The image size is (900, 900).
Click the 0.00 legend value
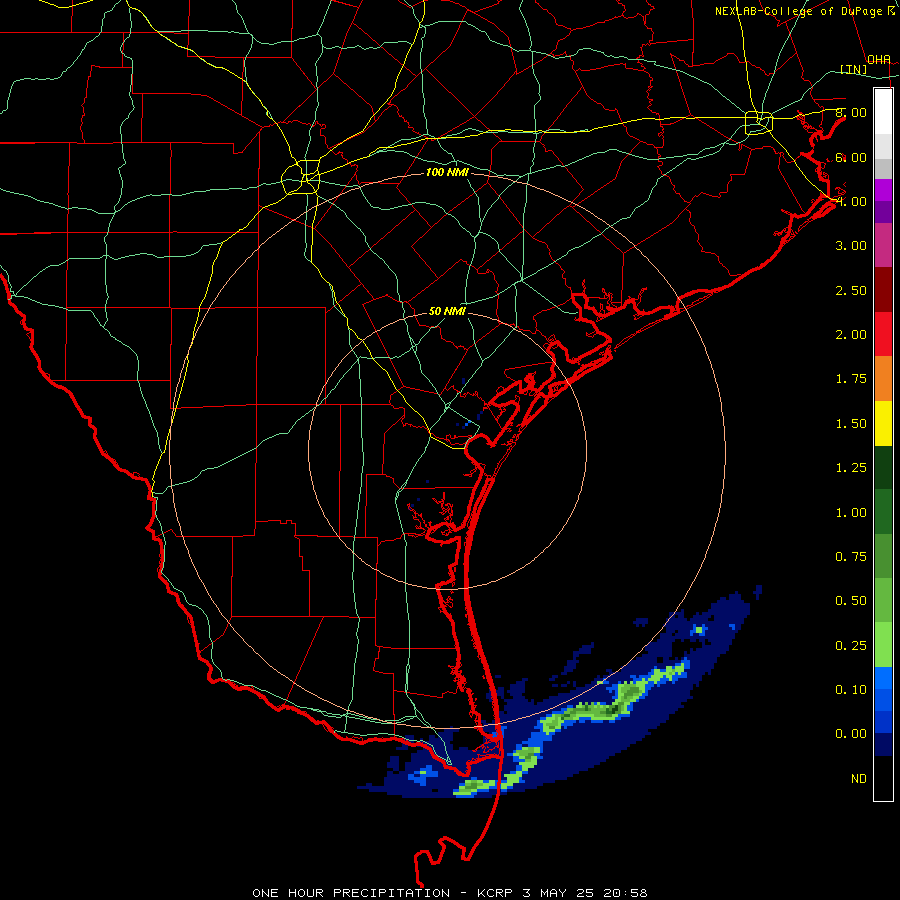(851, 734)
